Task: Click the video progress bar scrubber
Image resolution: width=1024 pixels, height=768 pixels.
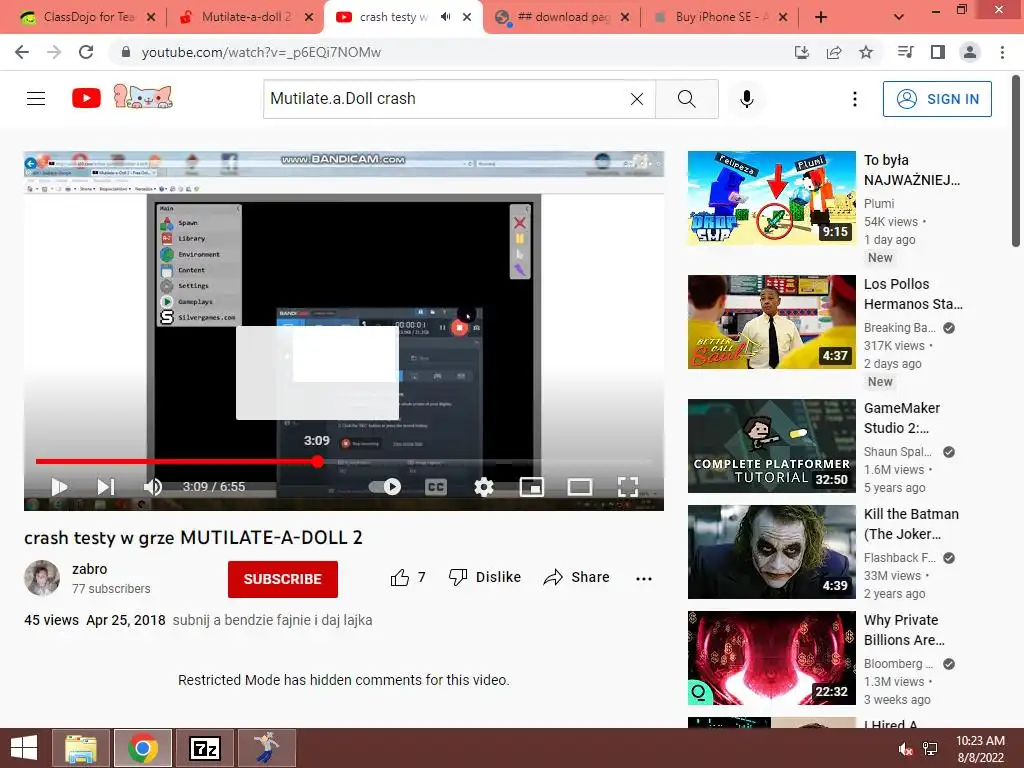Action: tap(317, 461)
